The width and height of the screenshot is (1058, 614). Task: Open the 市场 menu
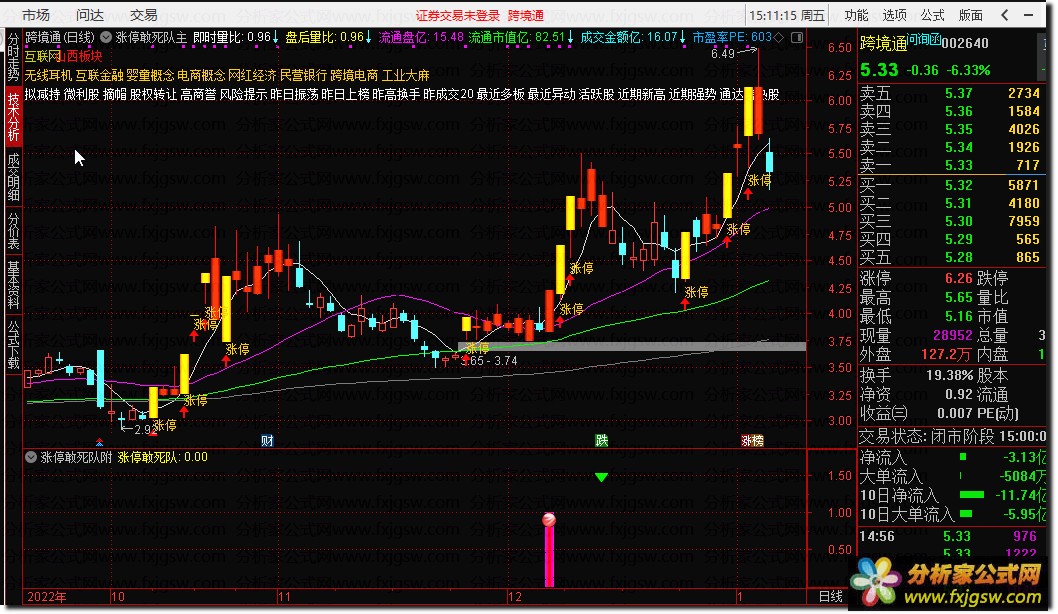coord(35,15)
